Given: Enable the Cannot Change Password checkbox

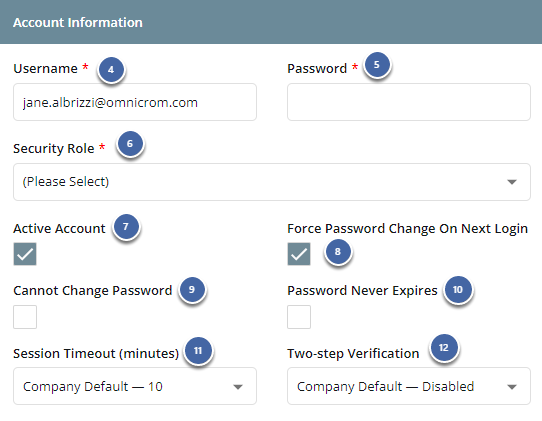Looking at the screenshot, I should [x=25, y=317].
